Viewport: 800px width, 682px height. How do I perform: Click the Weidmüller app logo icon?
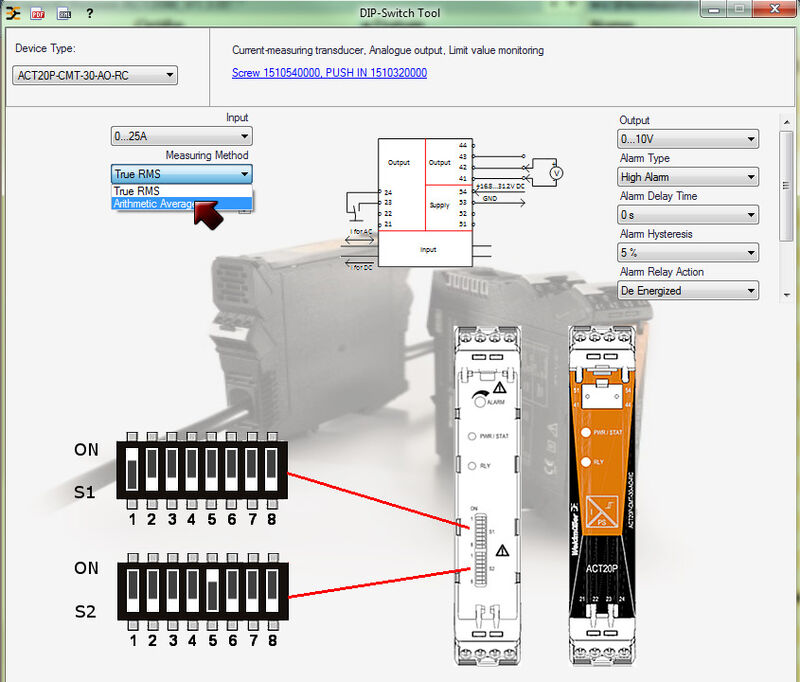tap(13, 13)
